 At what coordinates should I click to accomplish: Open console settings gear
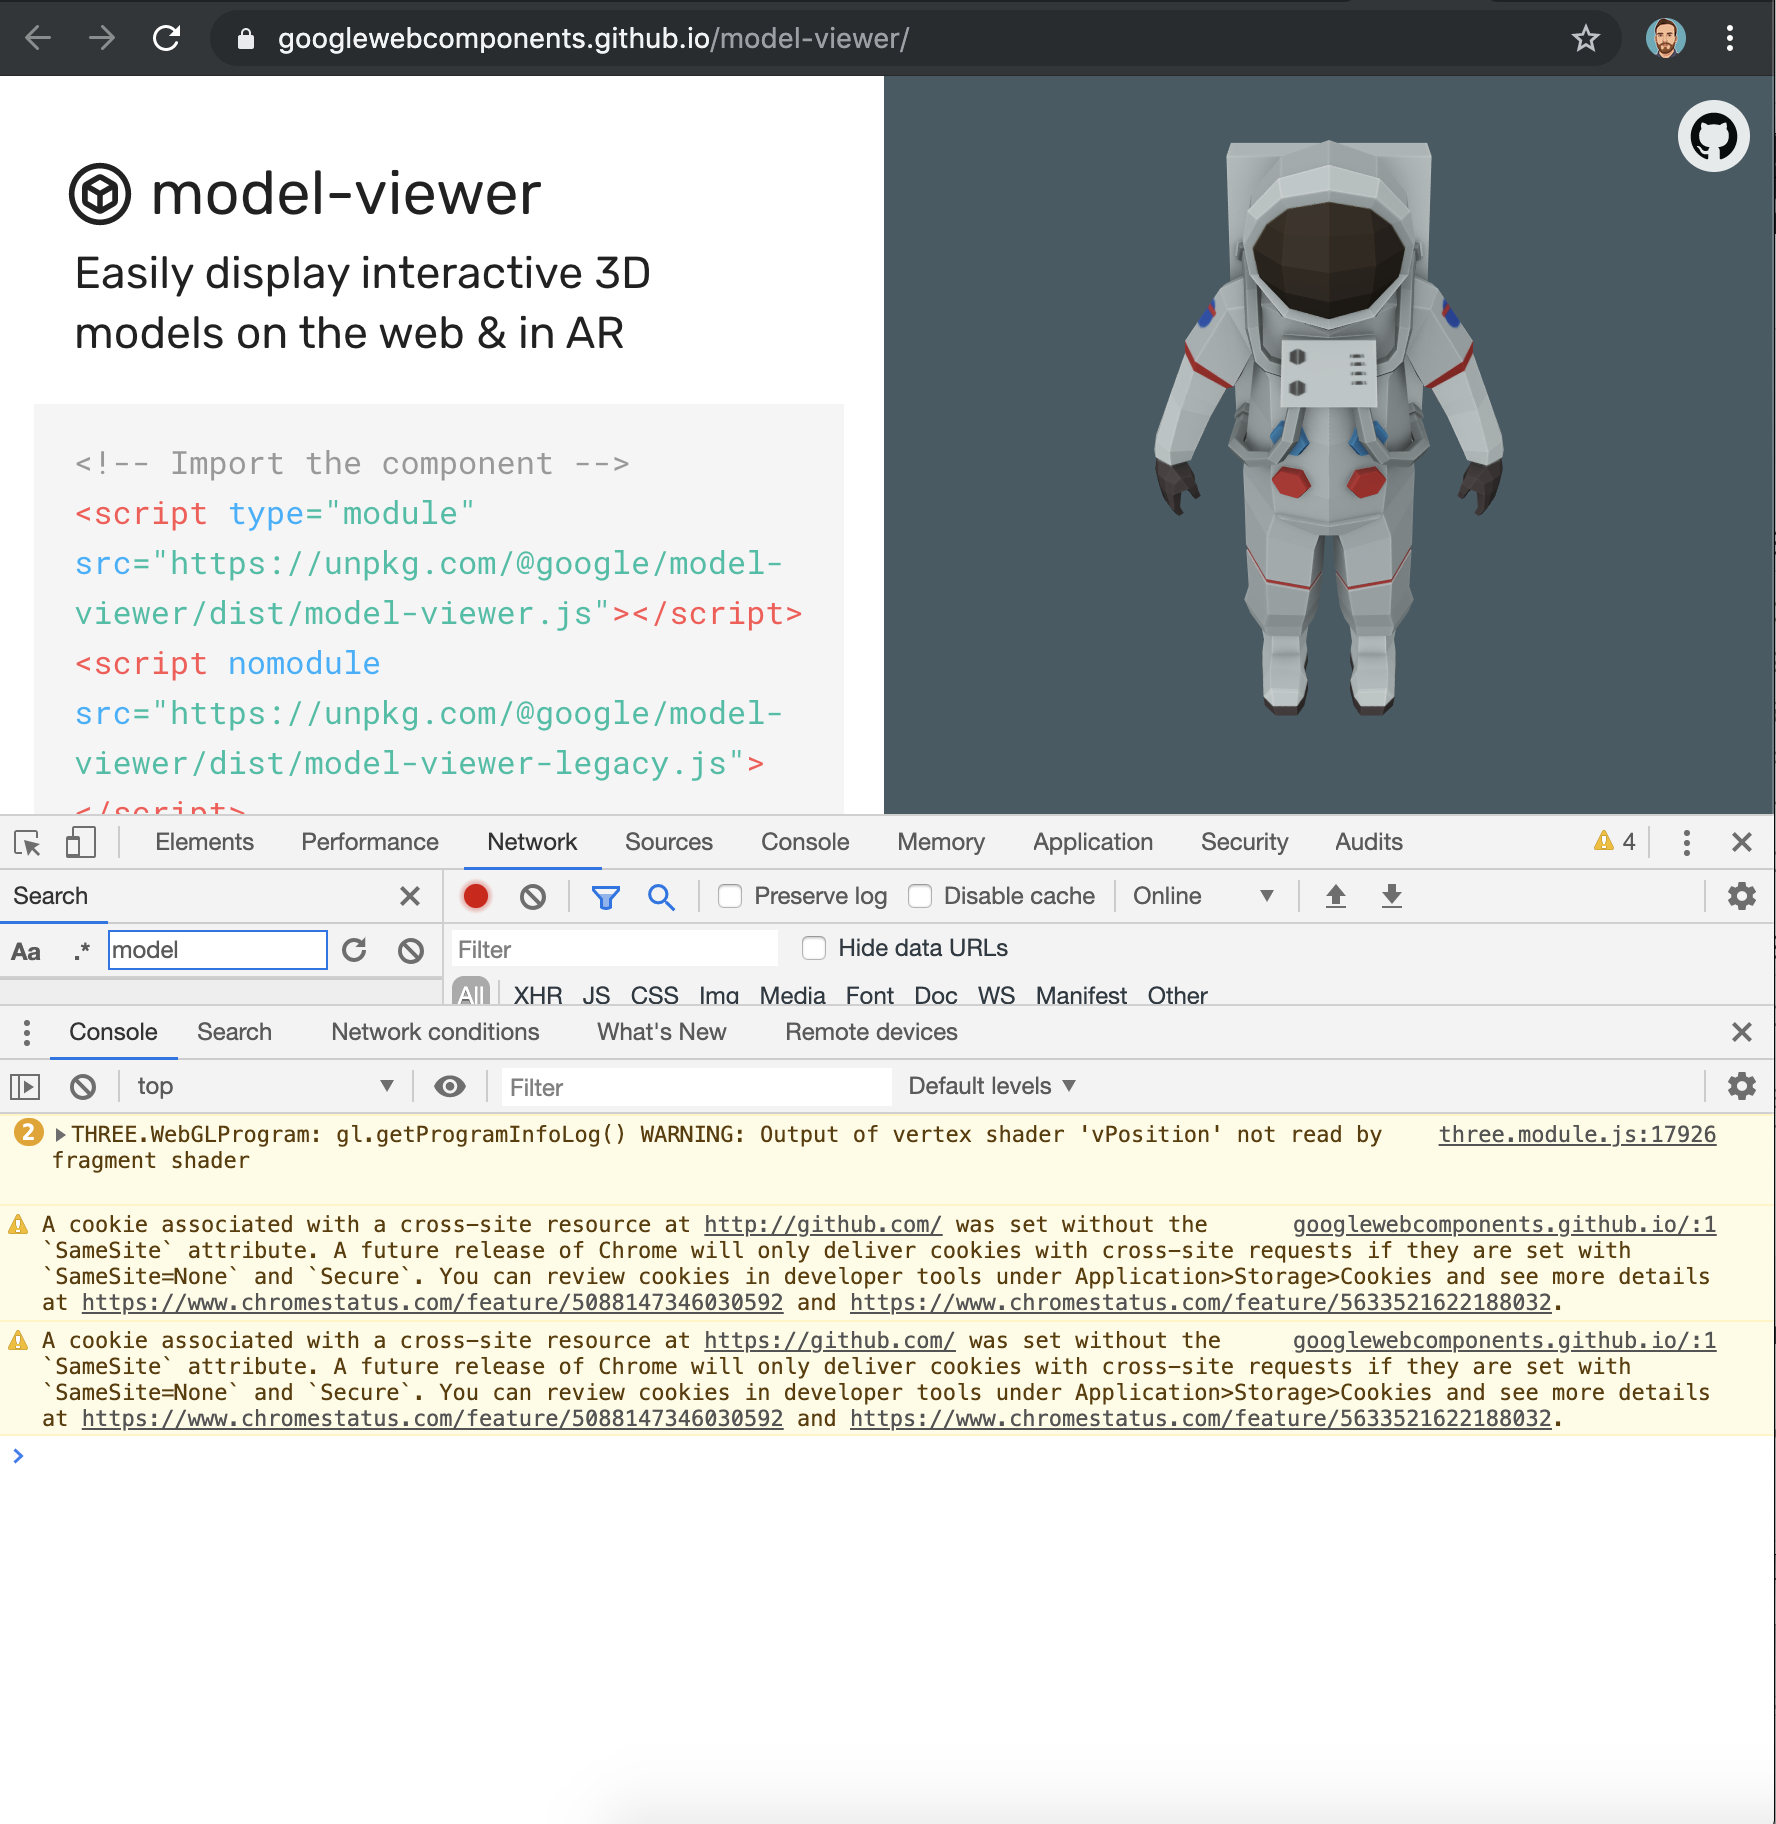[x=1742, y=1086]
